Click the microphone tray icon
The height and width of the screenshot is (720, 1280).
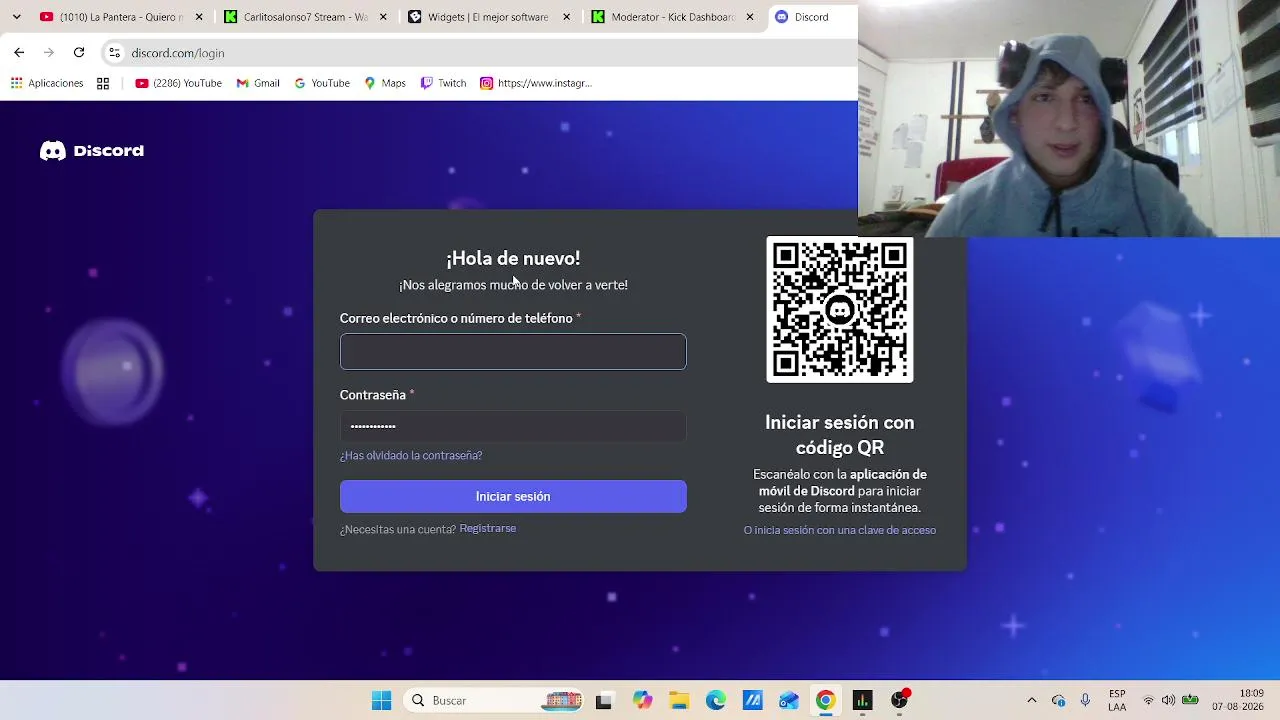click(x=1086, y=701)
